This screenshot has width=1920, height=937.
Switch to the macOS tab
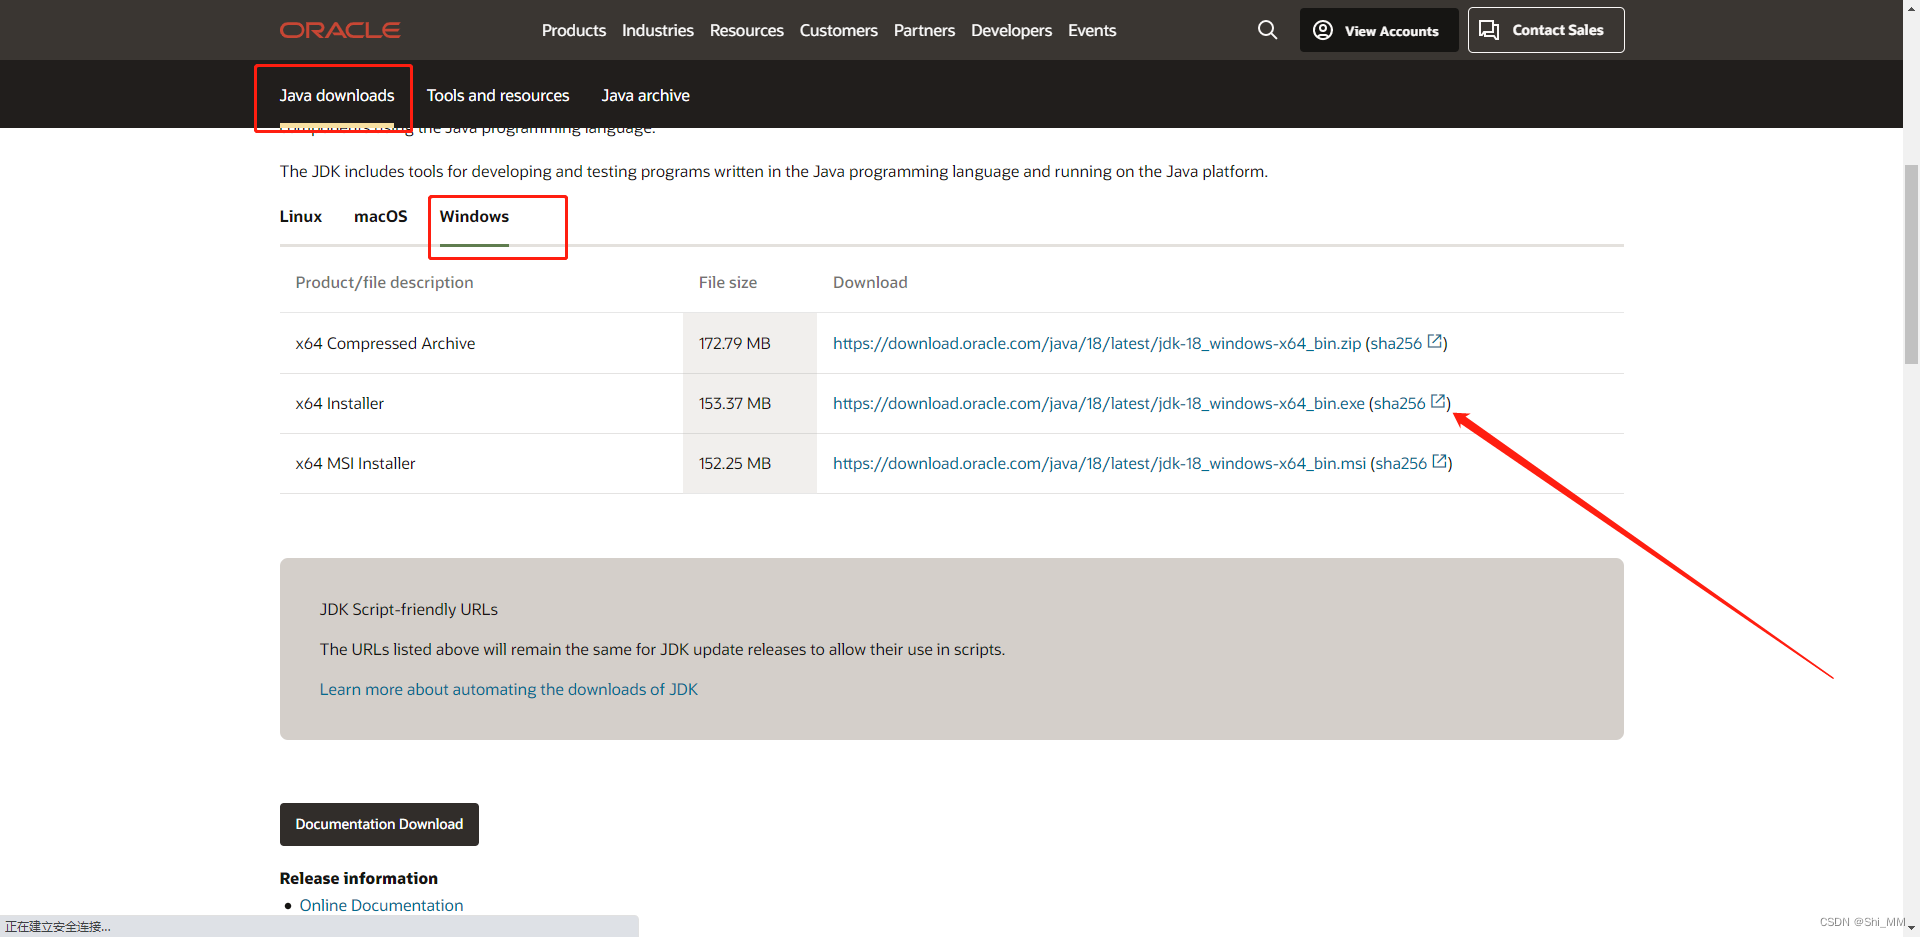pos(381,216)
